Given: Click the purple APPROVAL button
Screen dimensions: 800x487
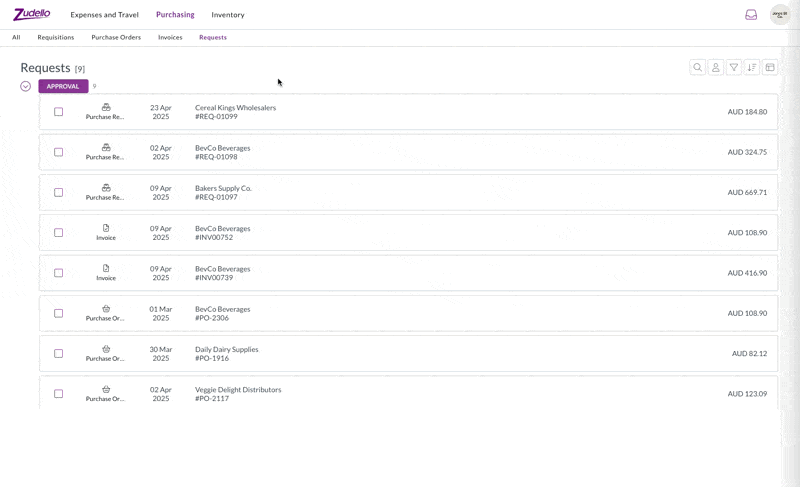Looking at the screenshot, I should click(63, 86).
